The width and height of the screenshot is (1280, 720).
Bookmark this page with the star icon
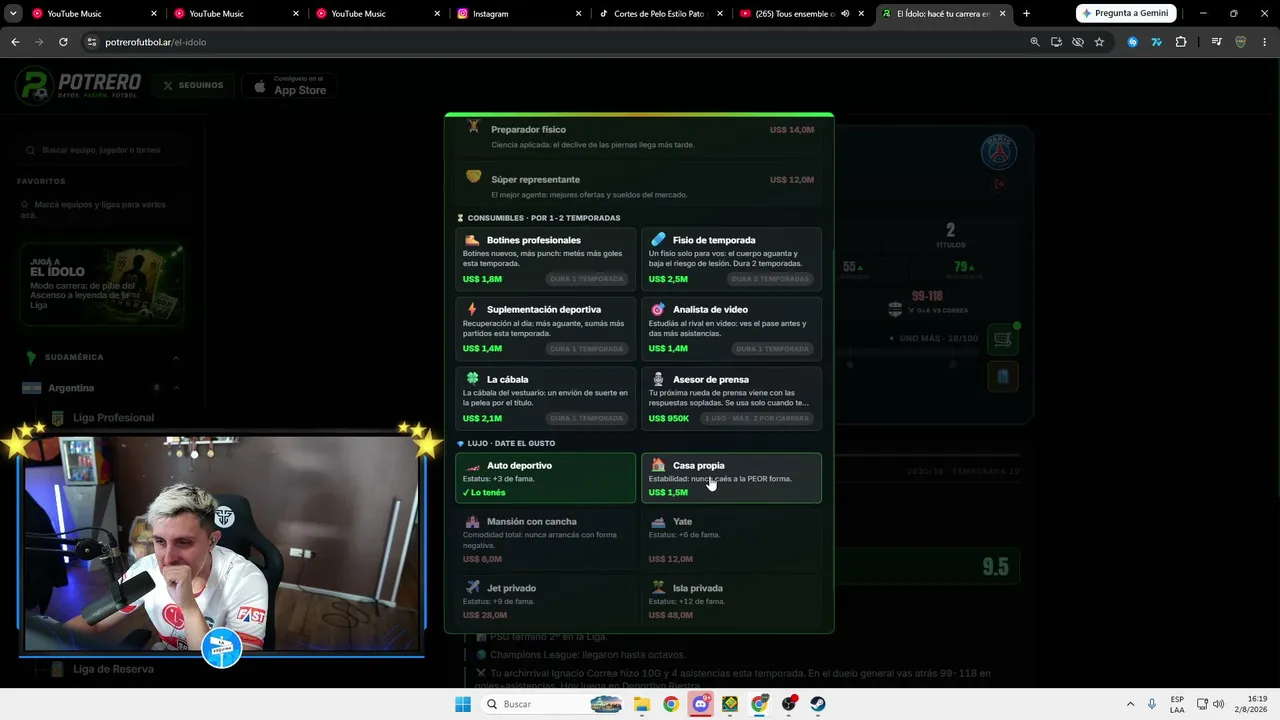click(x=1099, y=42)
